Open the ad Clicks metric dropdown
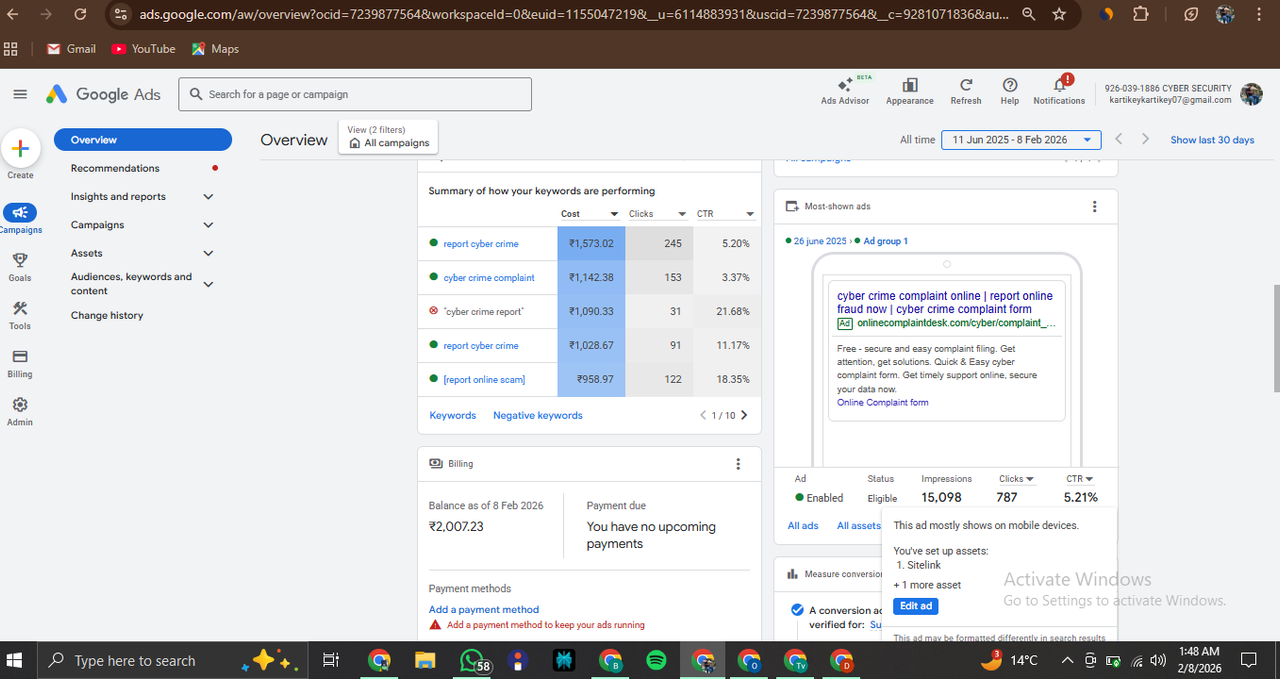 1030,479
